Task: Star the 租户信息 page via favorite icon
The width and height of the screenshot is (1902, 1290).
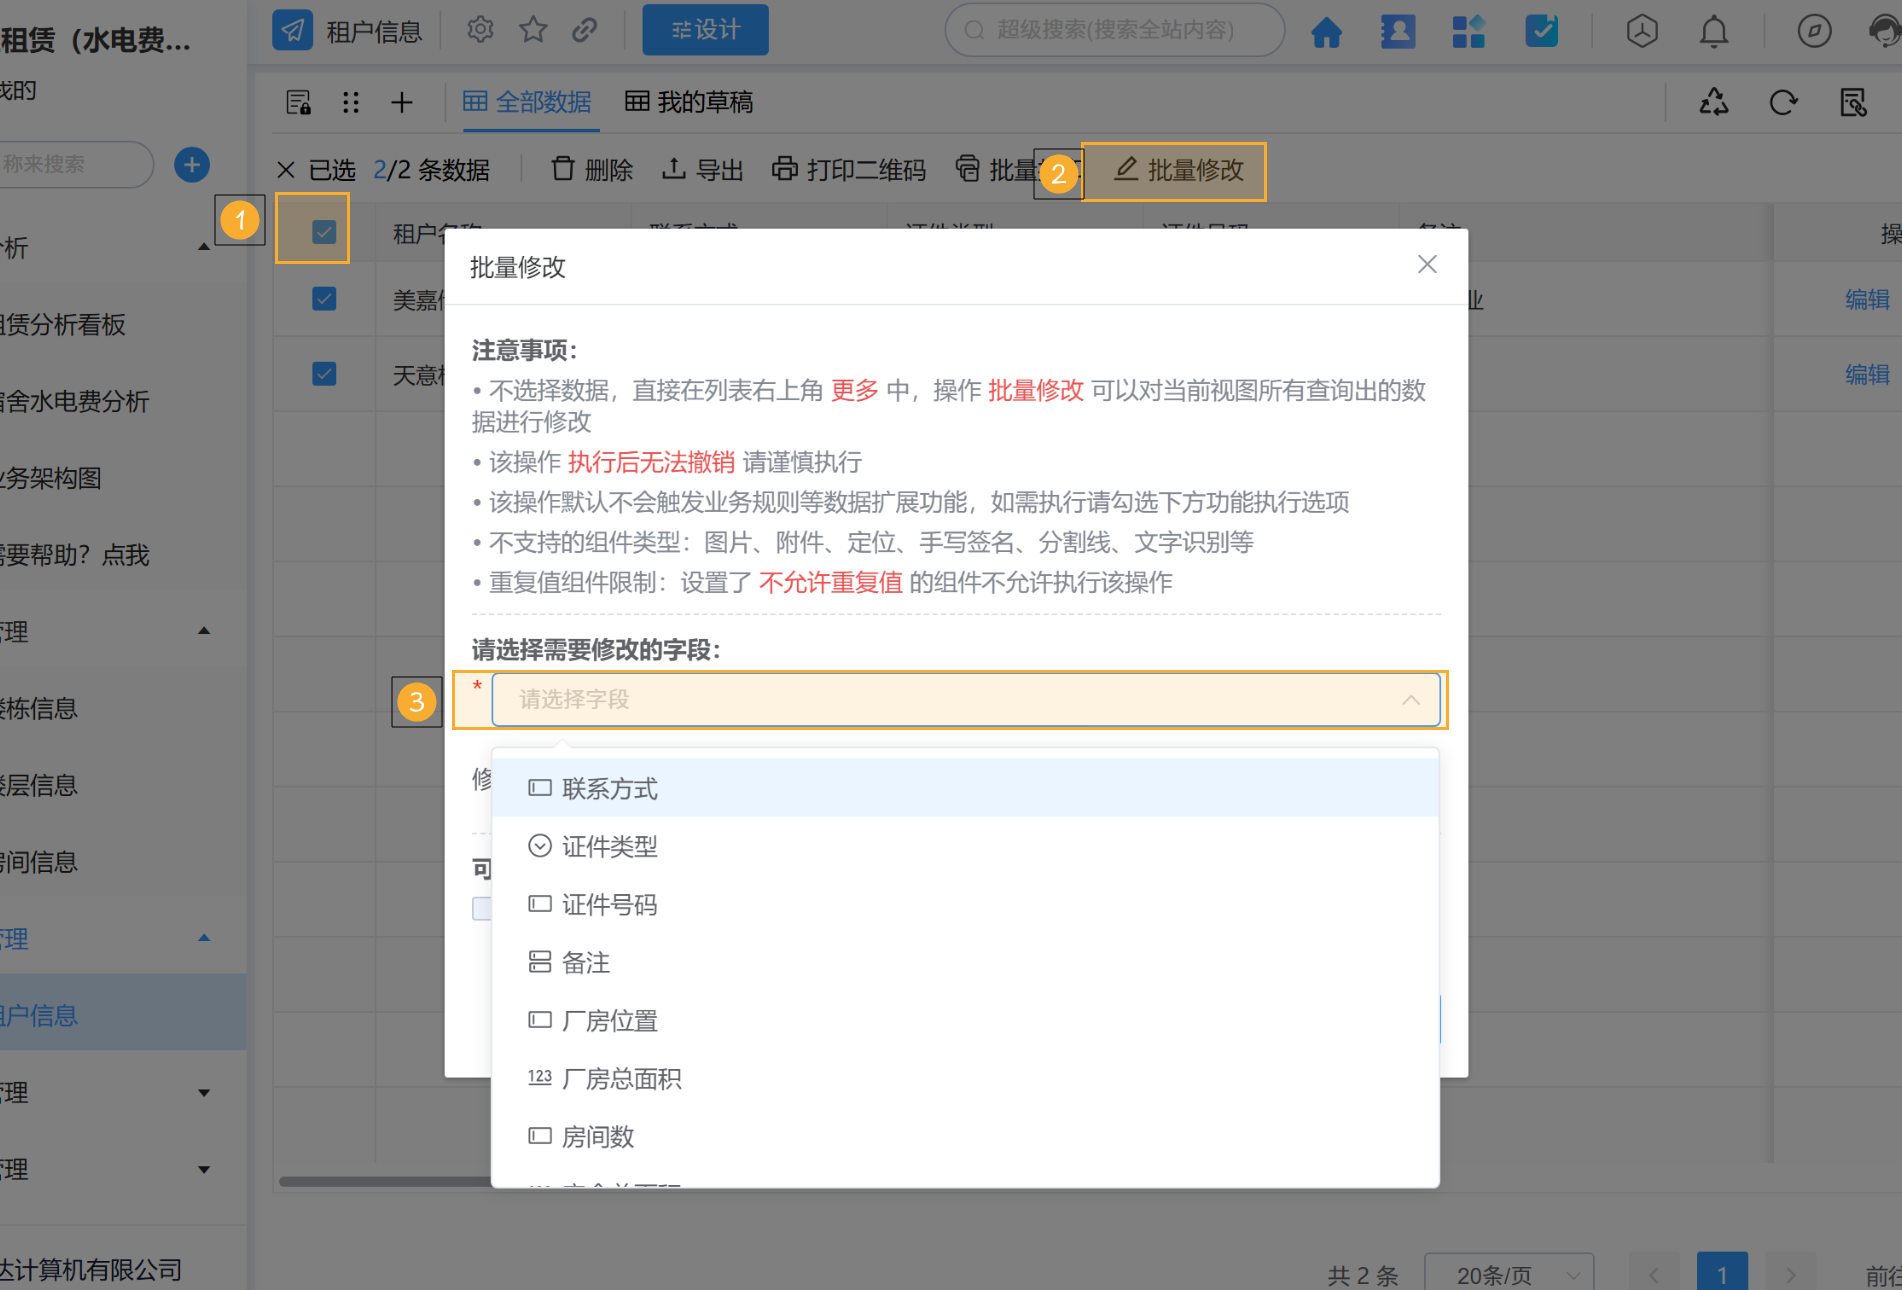Action: pos(532,29)
